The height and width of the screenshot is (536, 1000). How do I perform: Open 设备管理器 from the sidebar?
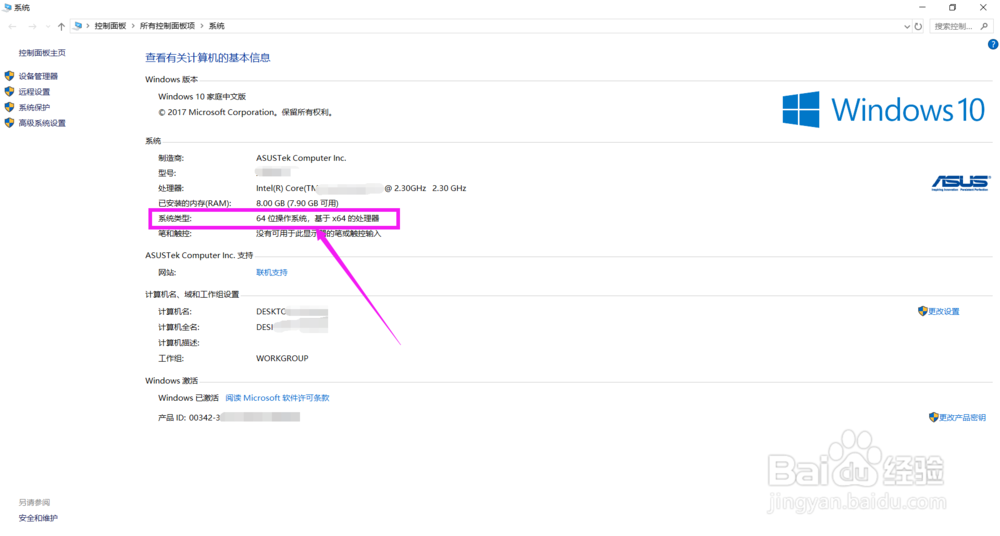[38, 76]
